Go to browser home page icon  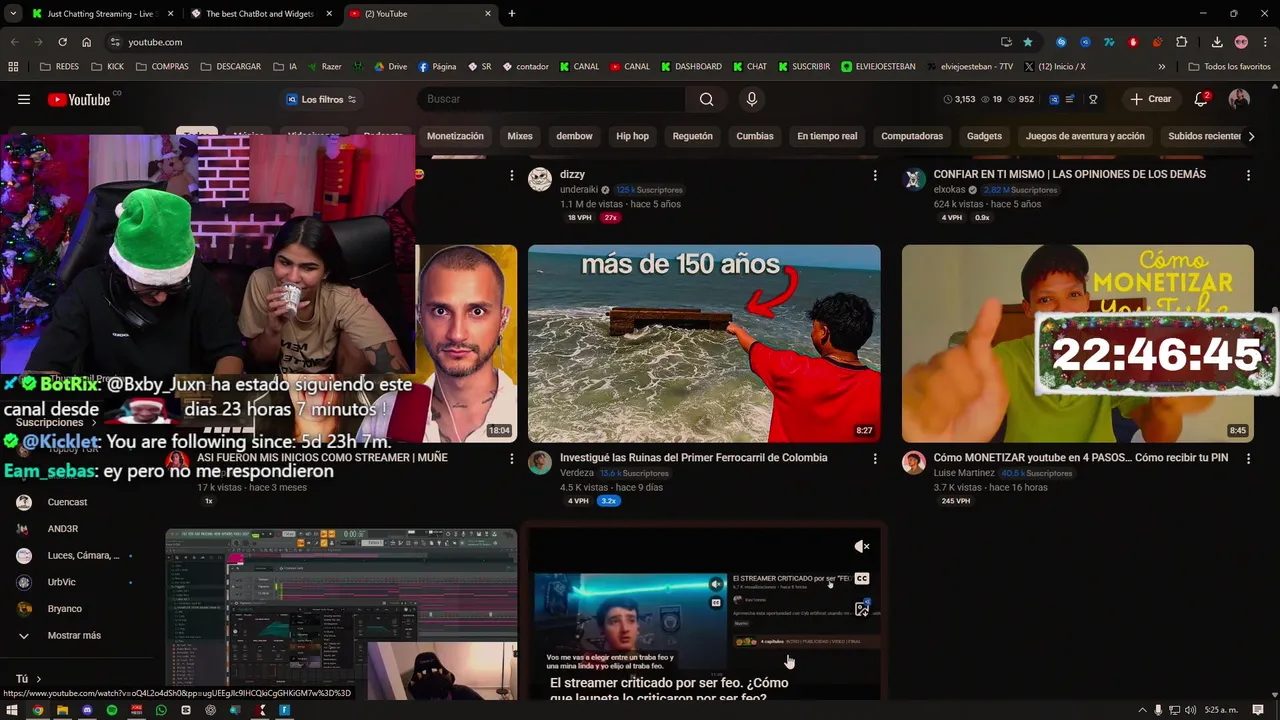pos(87,42)
